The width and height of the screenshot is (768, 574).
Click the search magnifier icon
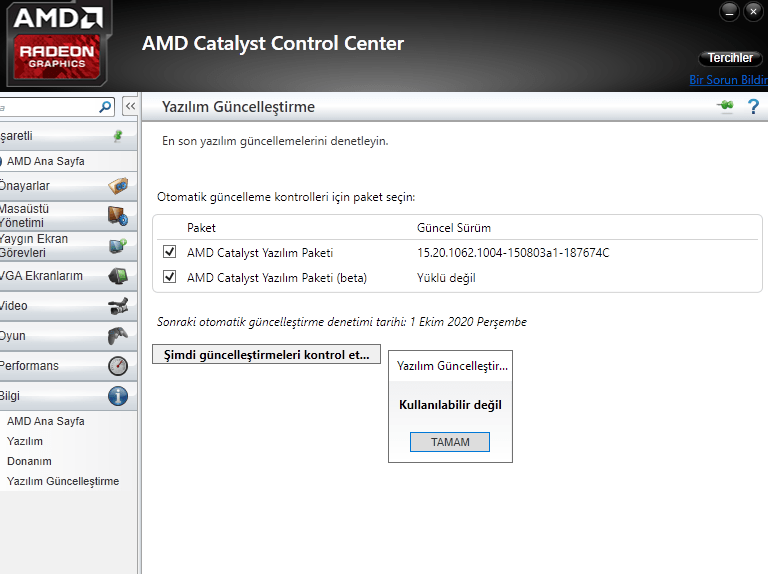pyautogui.click(x=105, y=107)
